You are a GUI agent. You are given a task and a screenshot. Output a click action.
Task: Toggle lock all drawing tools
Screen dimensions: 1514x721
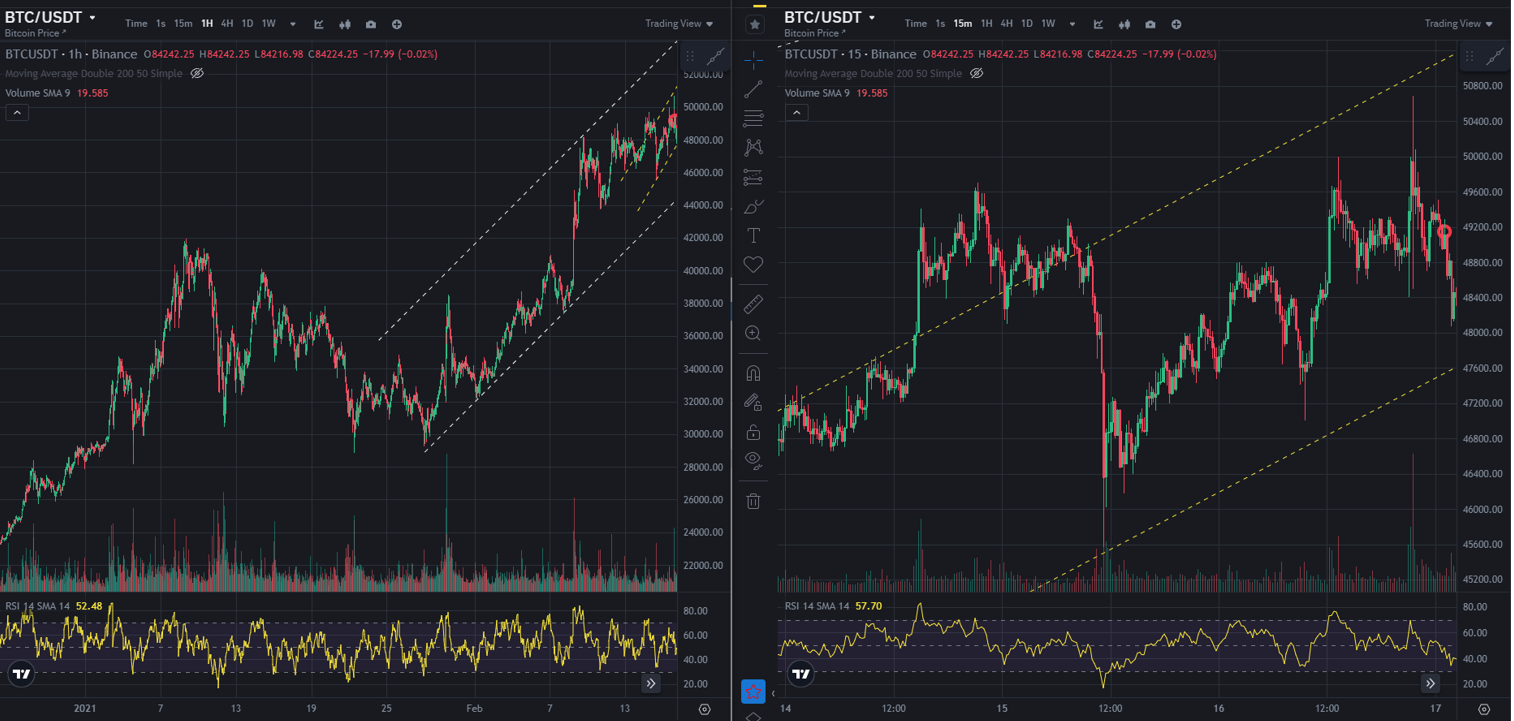pyautogui.click(x=753, y=432)
